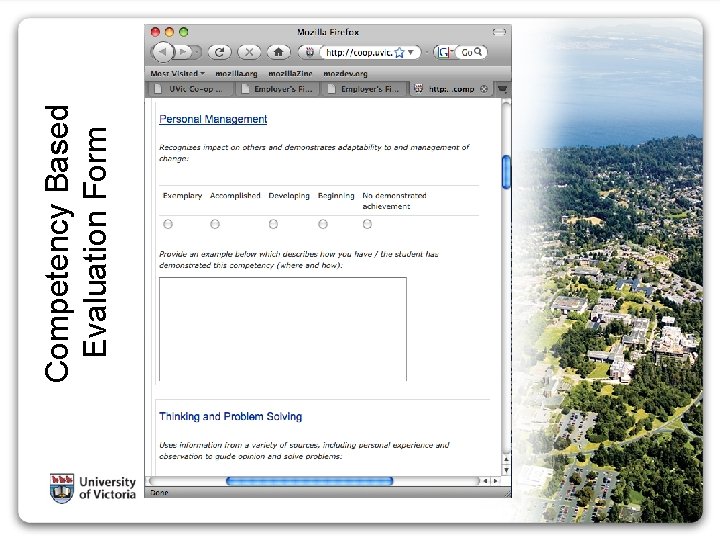This screenshot has width=720, height=540.
Task: Click the horizontal scrollbar thumb
Action: tap(309, 481)
